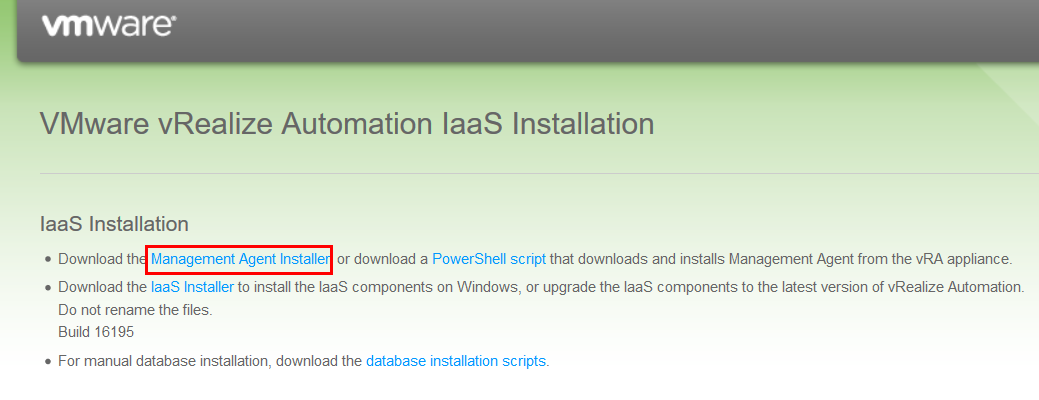The height and width of the screenshot is (400, 1039).
Task: Click the bullet before manual database installation line
Action: coord(48,362)
